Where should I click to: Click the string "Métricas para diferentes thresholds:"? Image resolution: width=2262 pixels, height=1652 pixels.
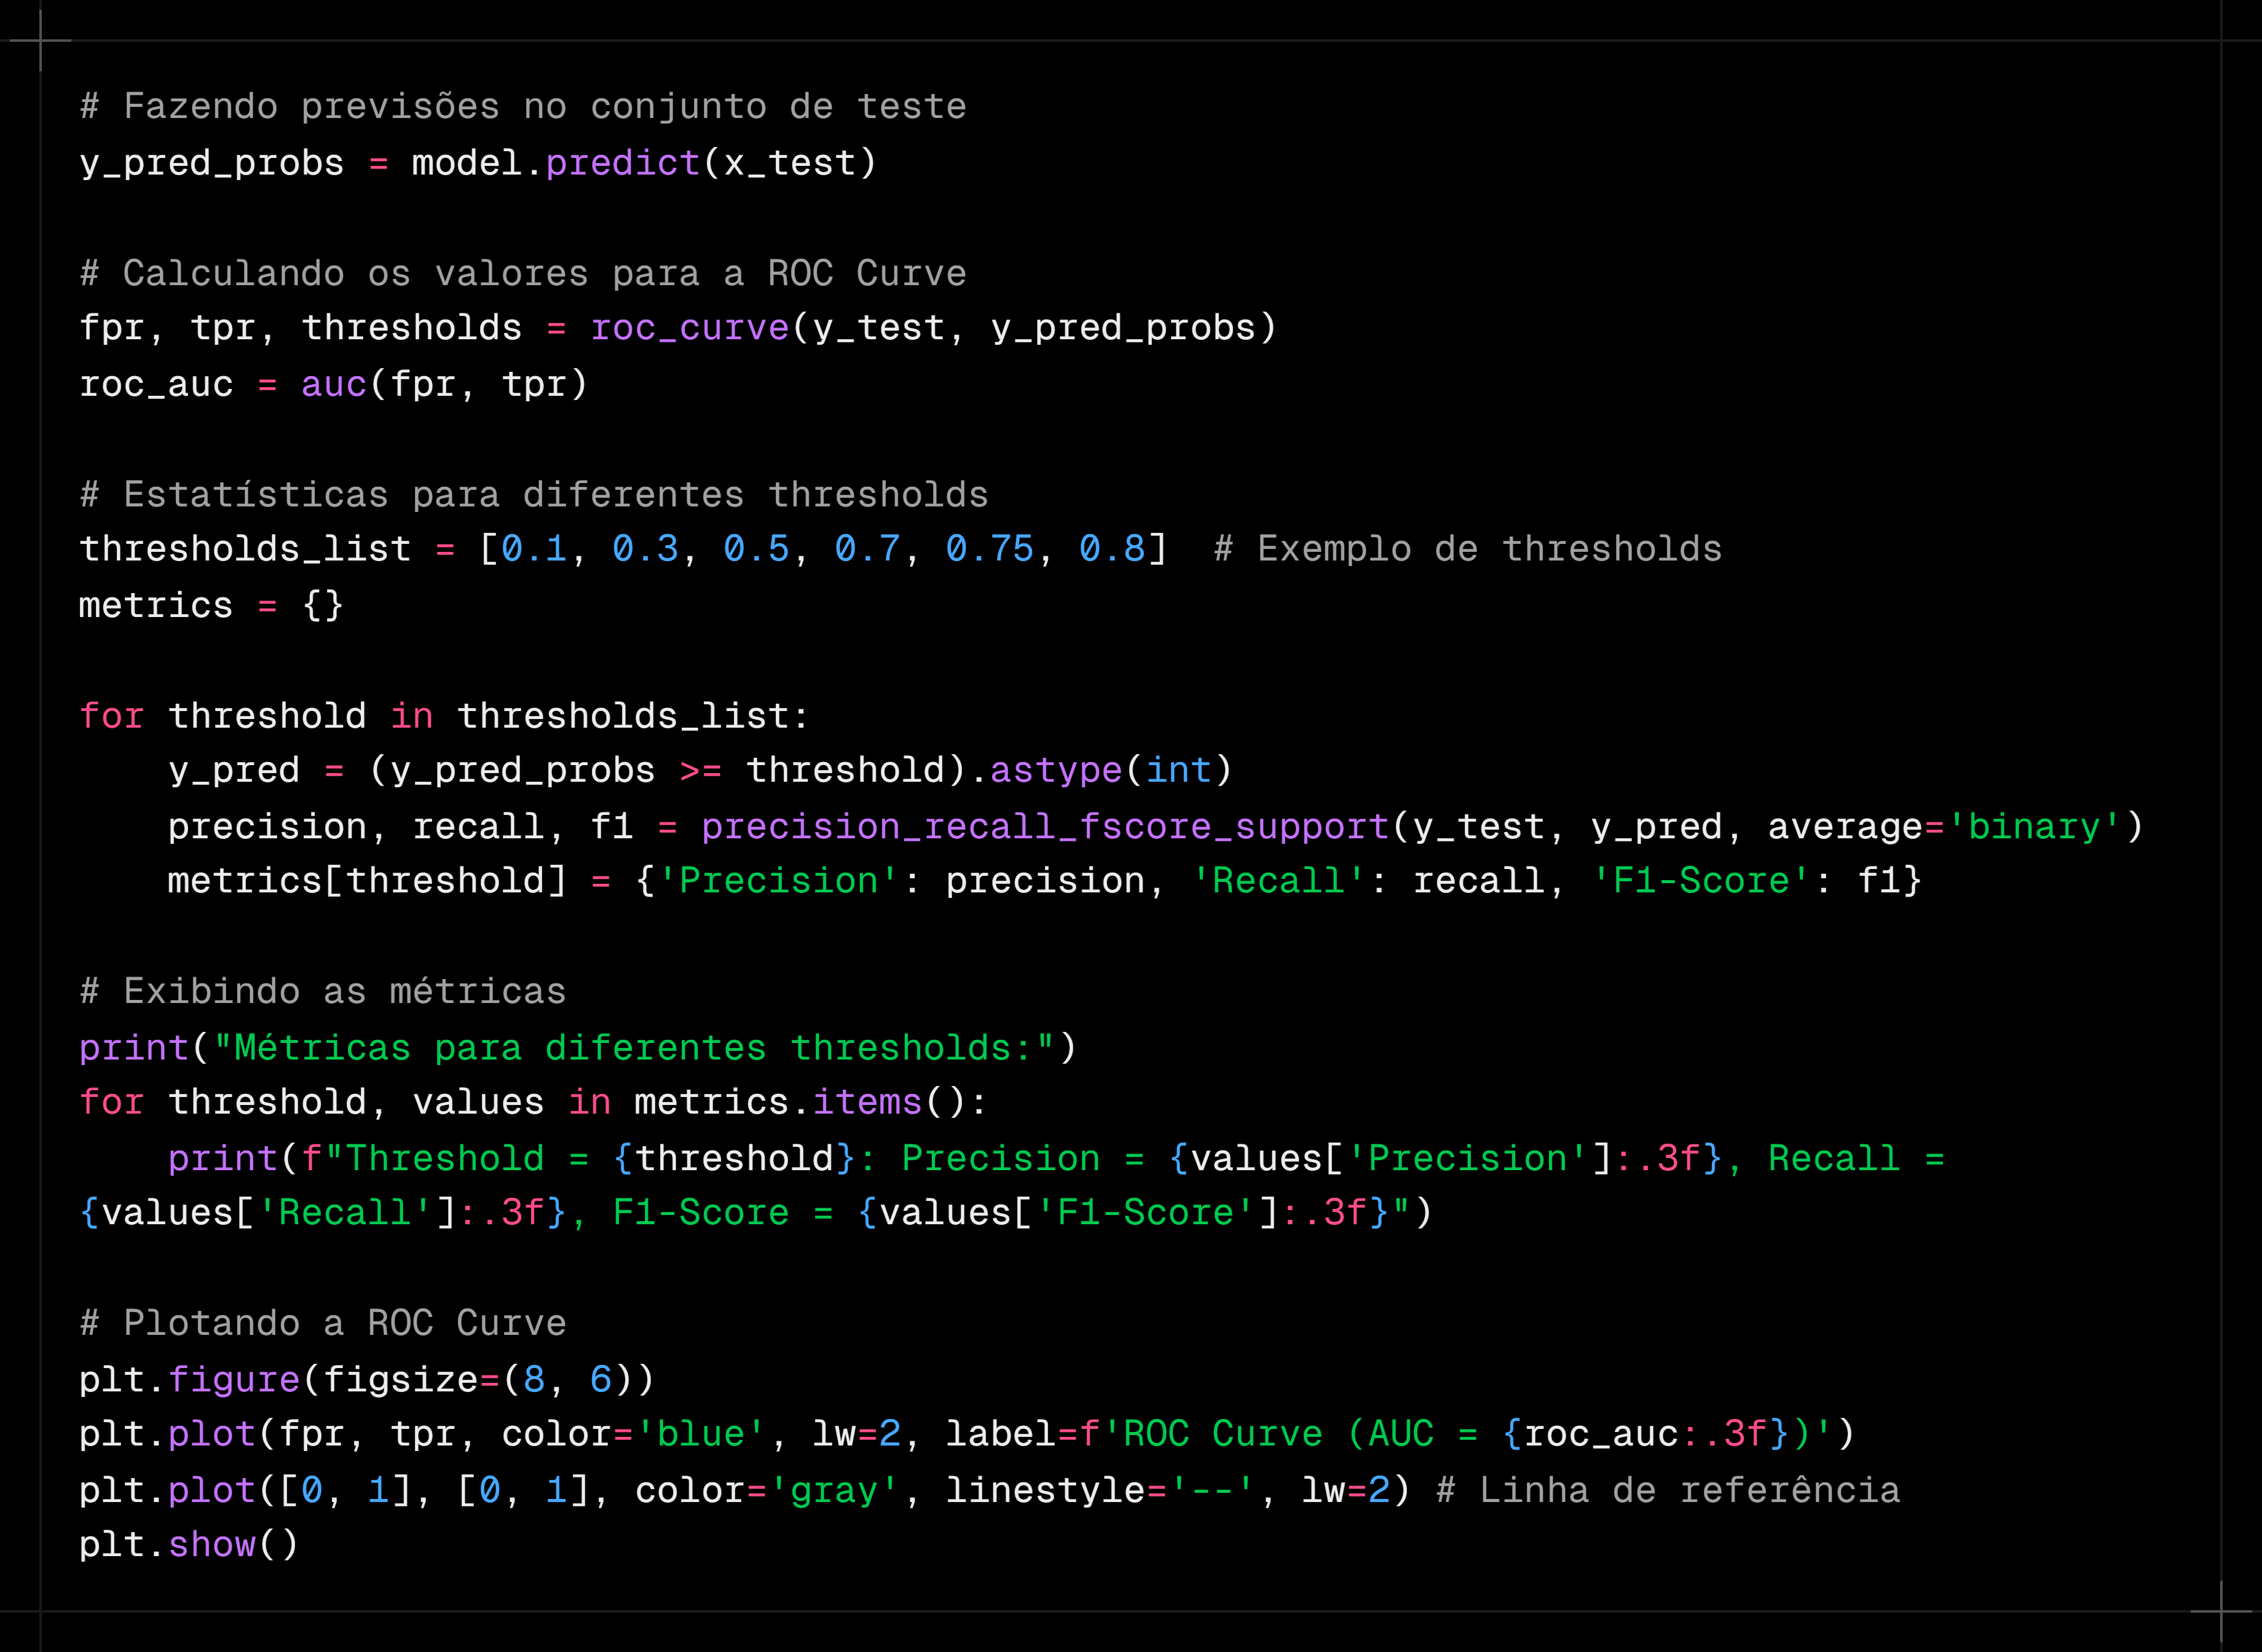(634, 1047)
